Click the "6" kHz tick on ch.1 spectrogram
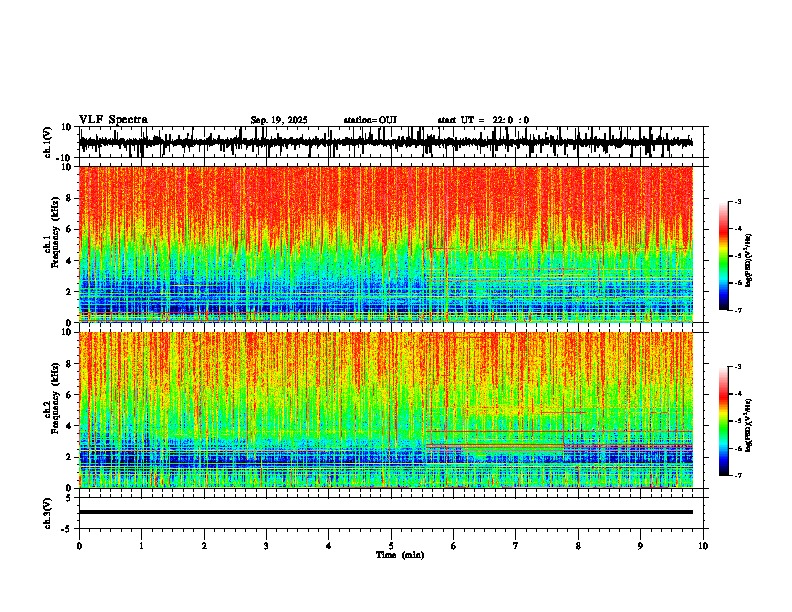 tap(69, 229)
